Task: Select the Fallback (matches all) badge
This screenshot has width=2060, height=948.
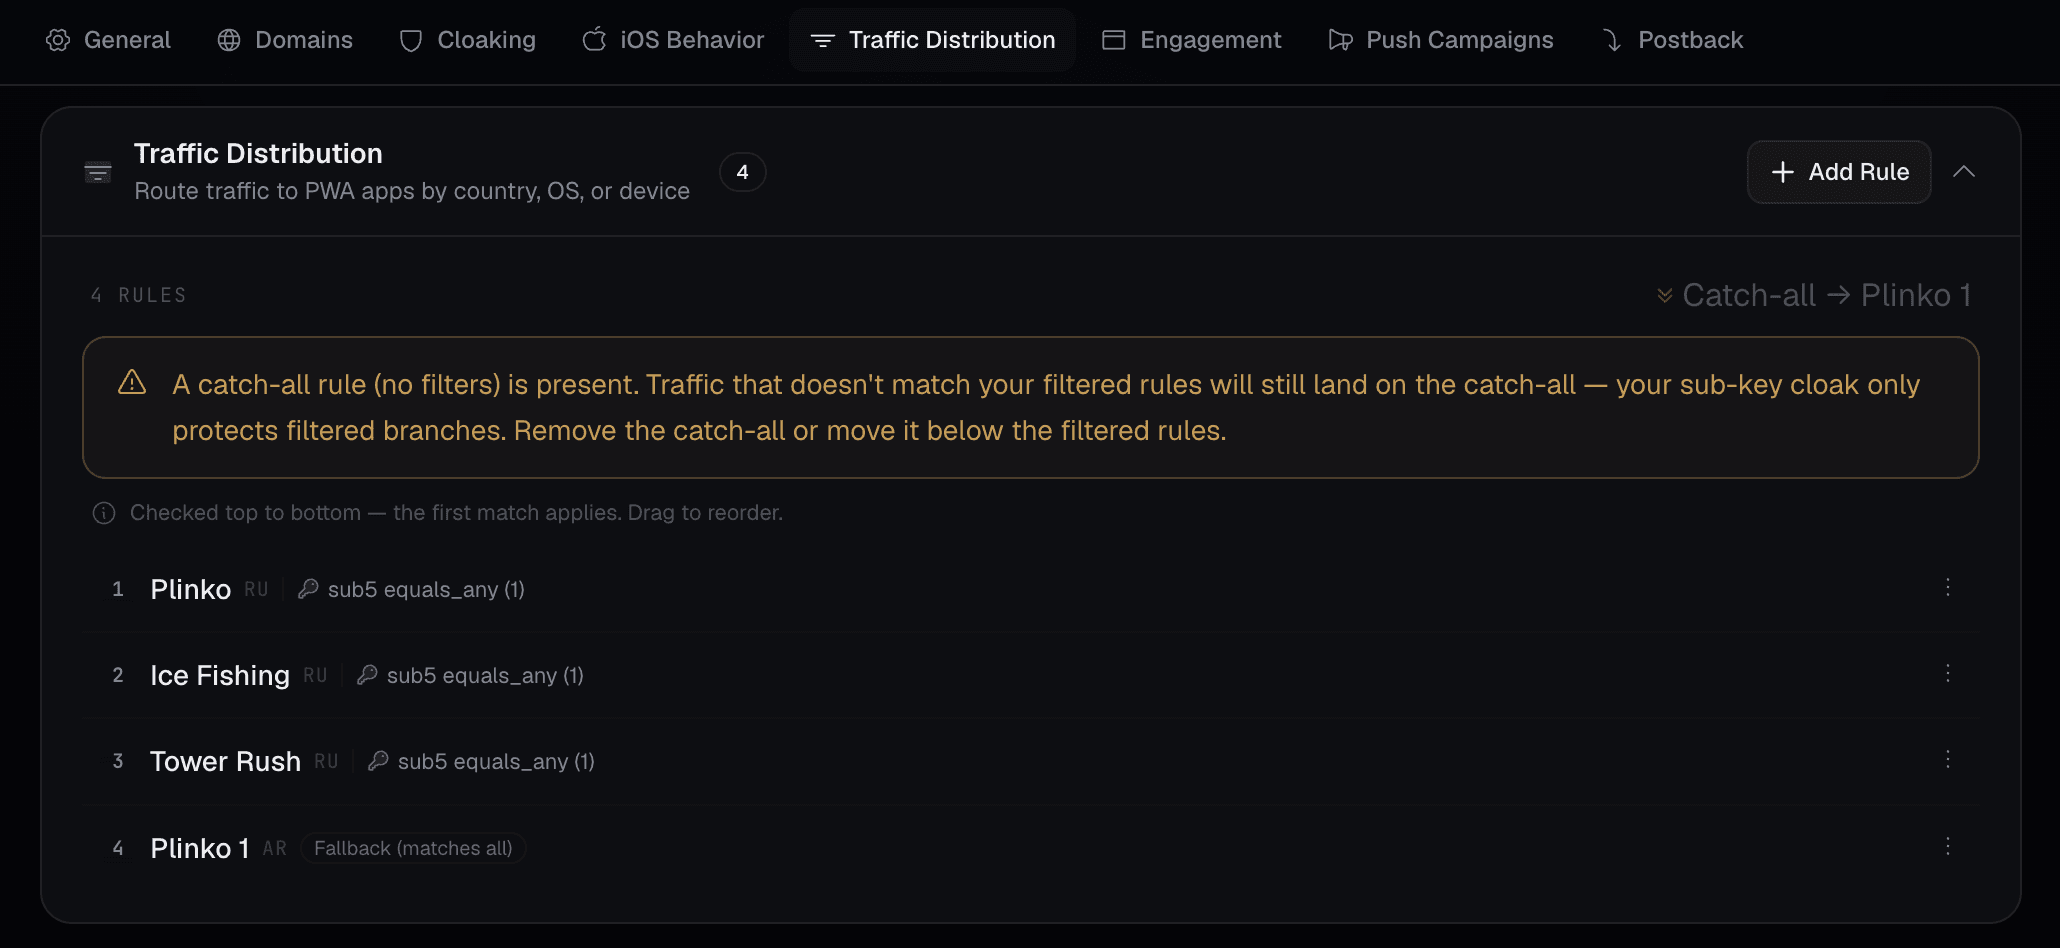Action: pyautogui.click(x=413, y=848)
